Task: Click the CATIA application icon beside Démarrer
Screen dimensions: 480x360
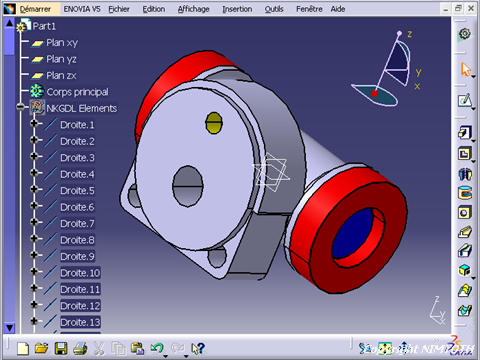Action: pyautogui.click(x=9, y=9)
